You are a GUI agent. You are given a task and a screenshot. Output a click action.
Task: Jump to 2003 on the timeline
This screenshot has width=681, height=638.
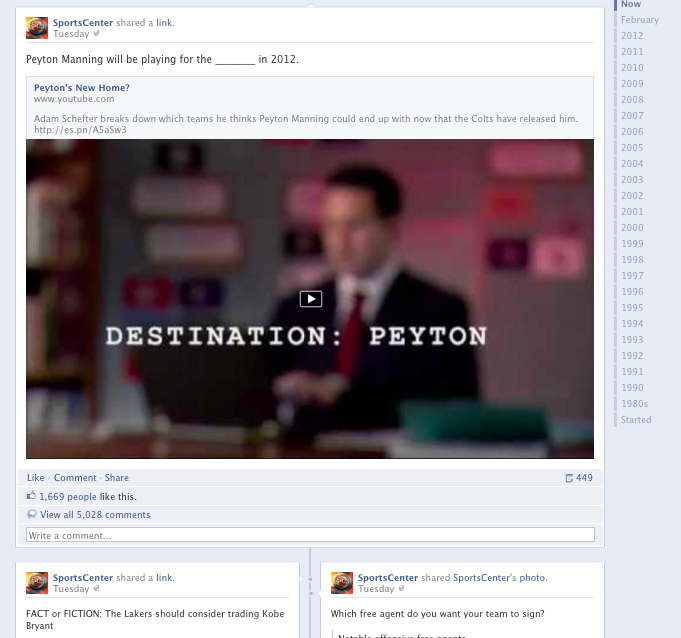tap(632, 180)
